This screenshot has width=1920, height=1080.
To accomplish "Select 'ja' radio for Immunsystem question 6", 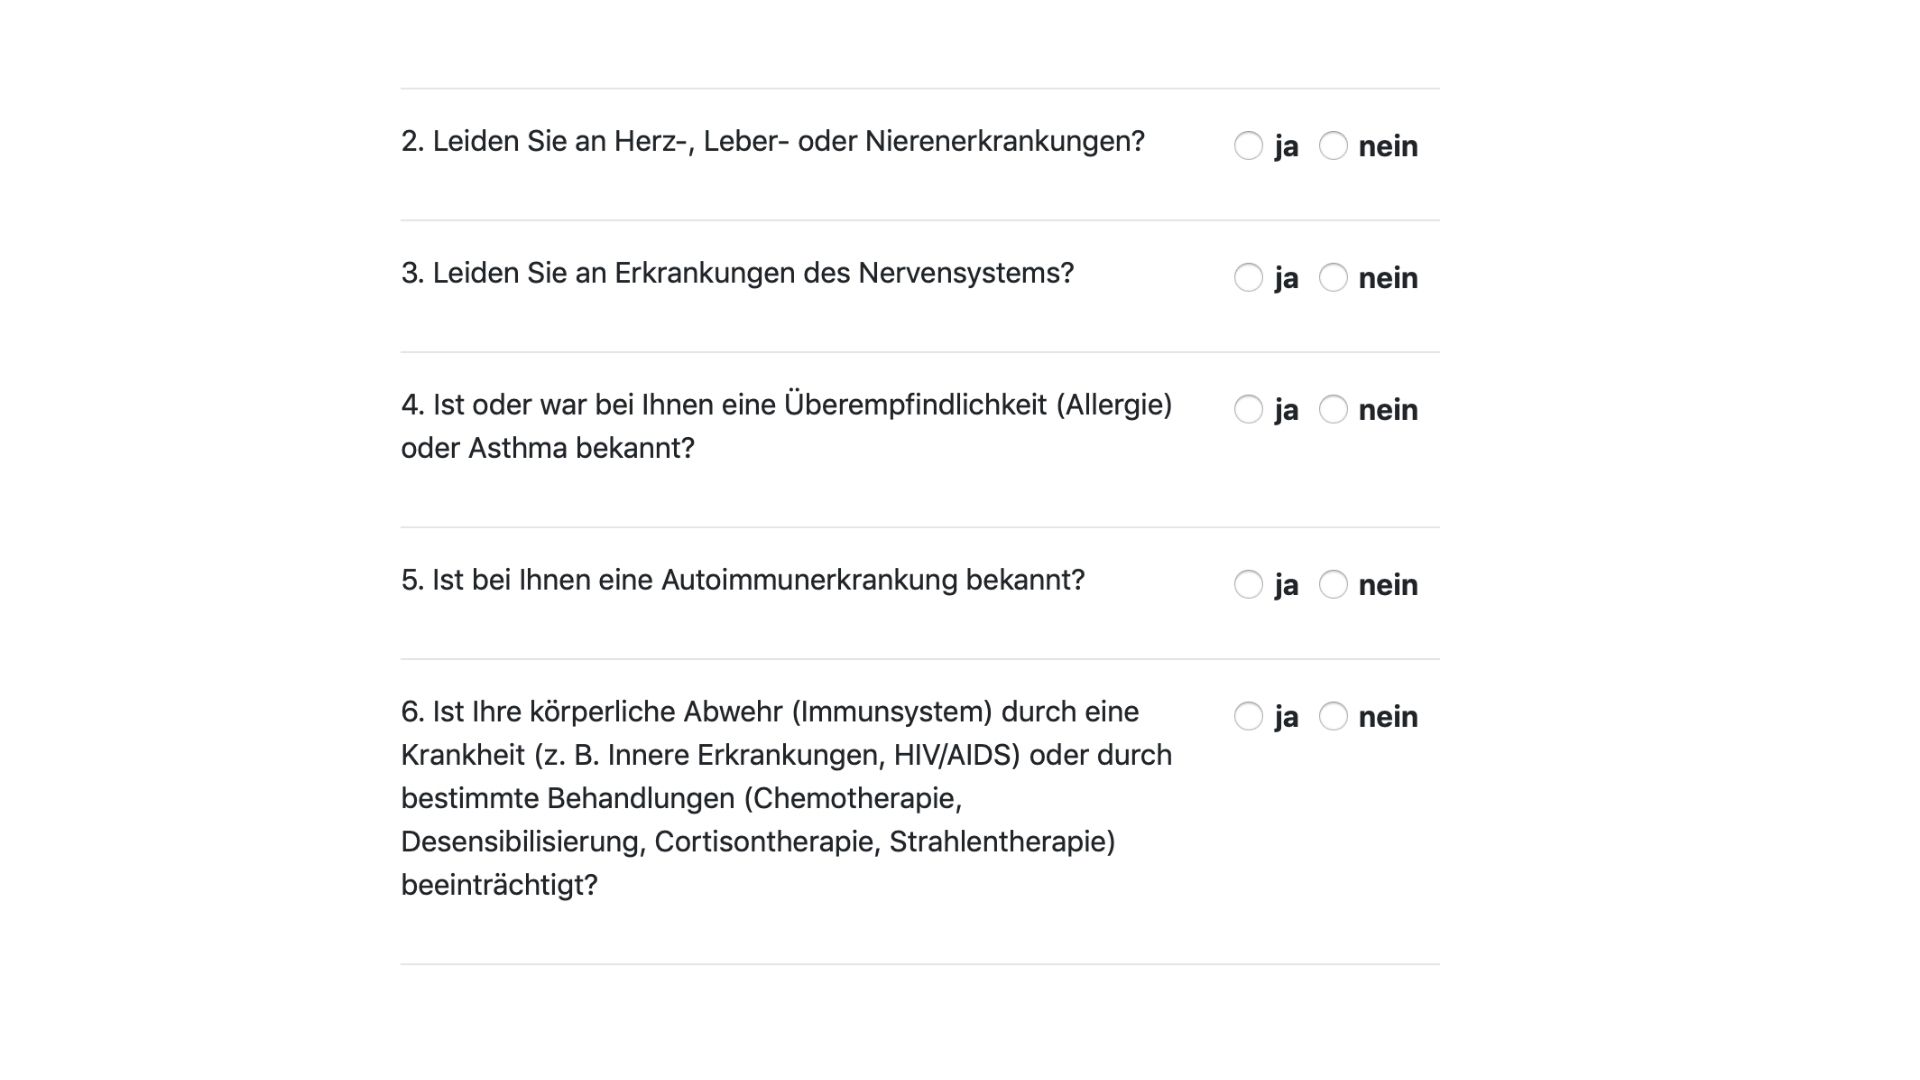I will pos(1248,717).
